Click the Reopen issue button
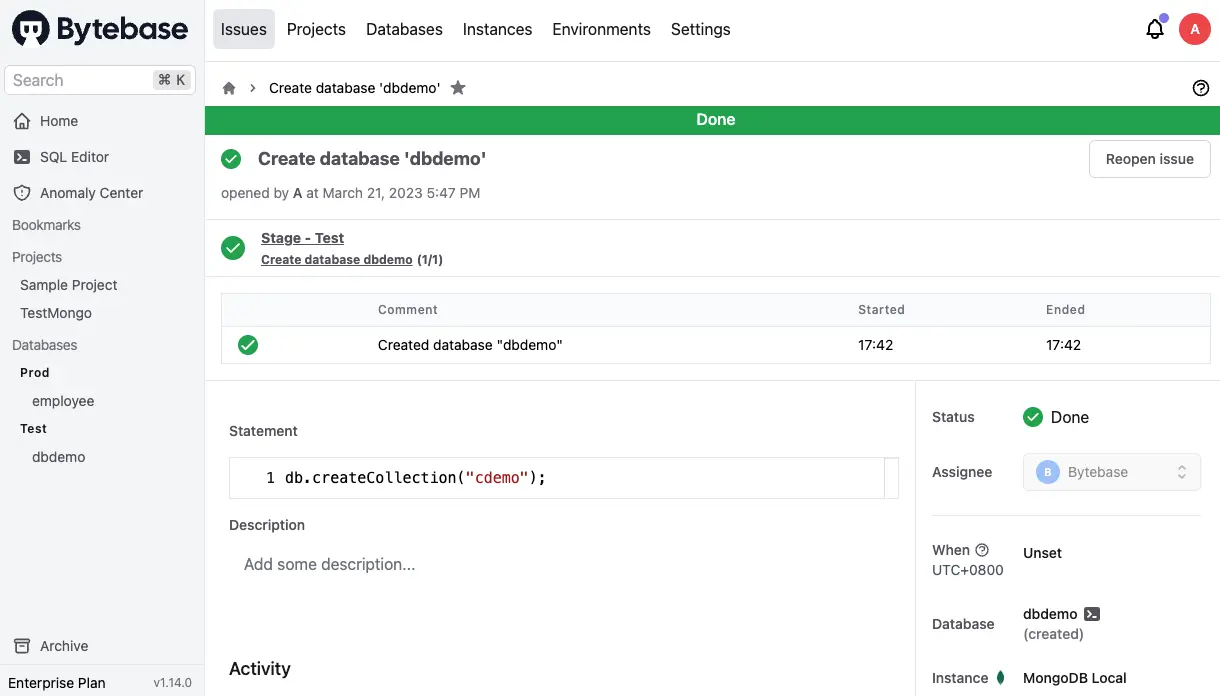This screenshot has height=696, width=1220. (x=1149, y=159)
